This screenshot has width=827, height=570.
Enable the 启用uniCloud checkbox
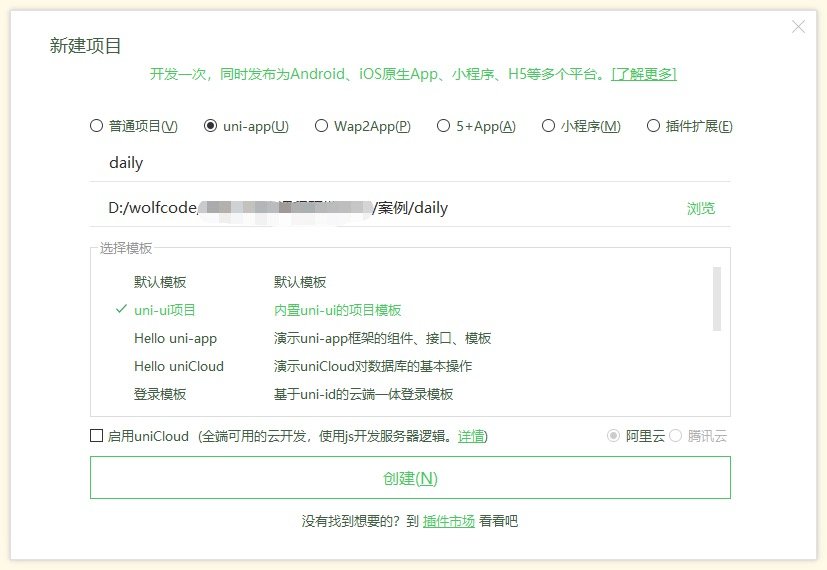click(x=97, y=436)
